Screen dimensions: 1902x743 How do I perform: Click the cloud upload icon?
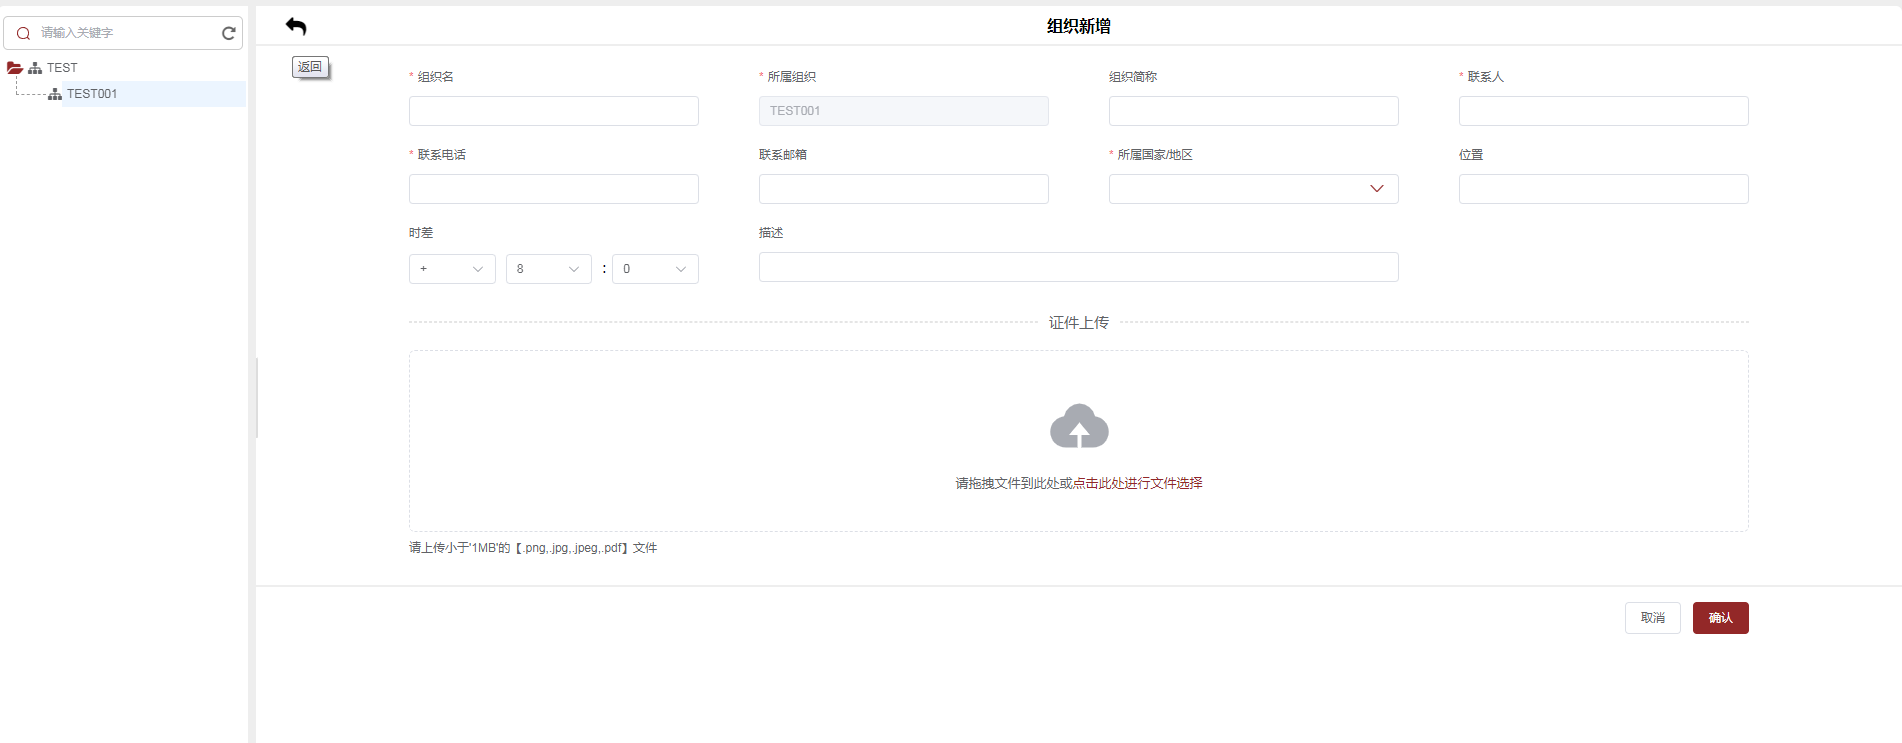coord(1078,427)
